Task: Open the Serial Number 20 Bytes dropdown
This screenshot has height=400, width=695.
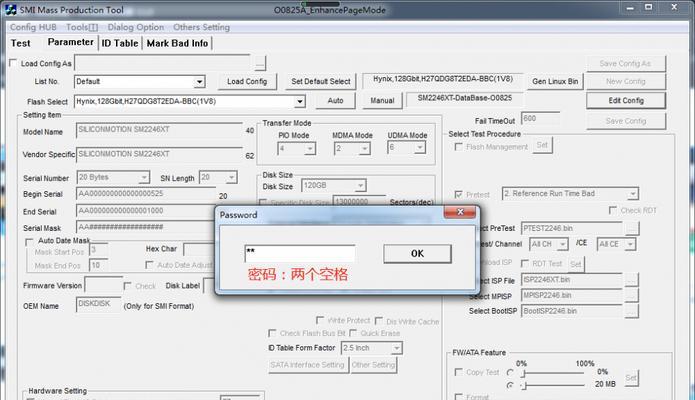Action: tap(144, 177)
